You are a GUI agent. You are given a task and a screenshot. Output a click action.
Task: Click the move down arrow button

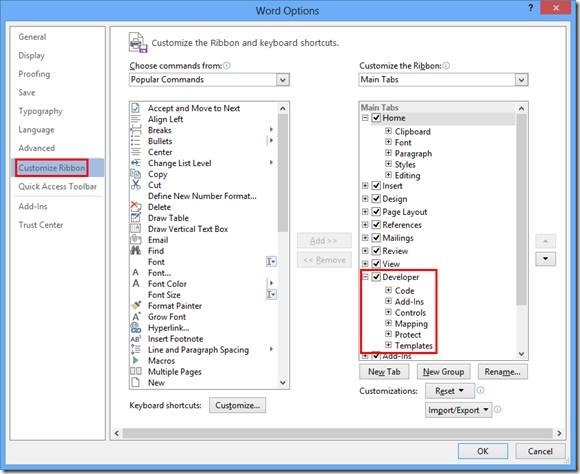click(546, 259)
